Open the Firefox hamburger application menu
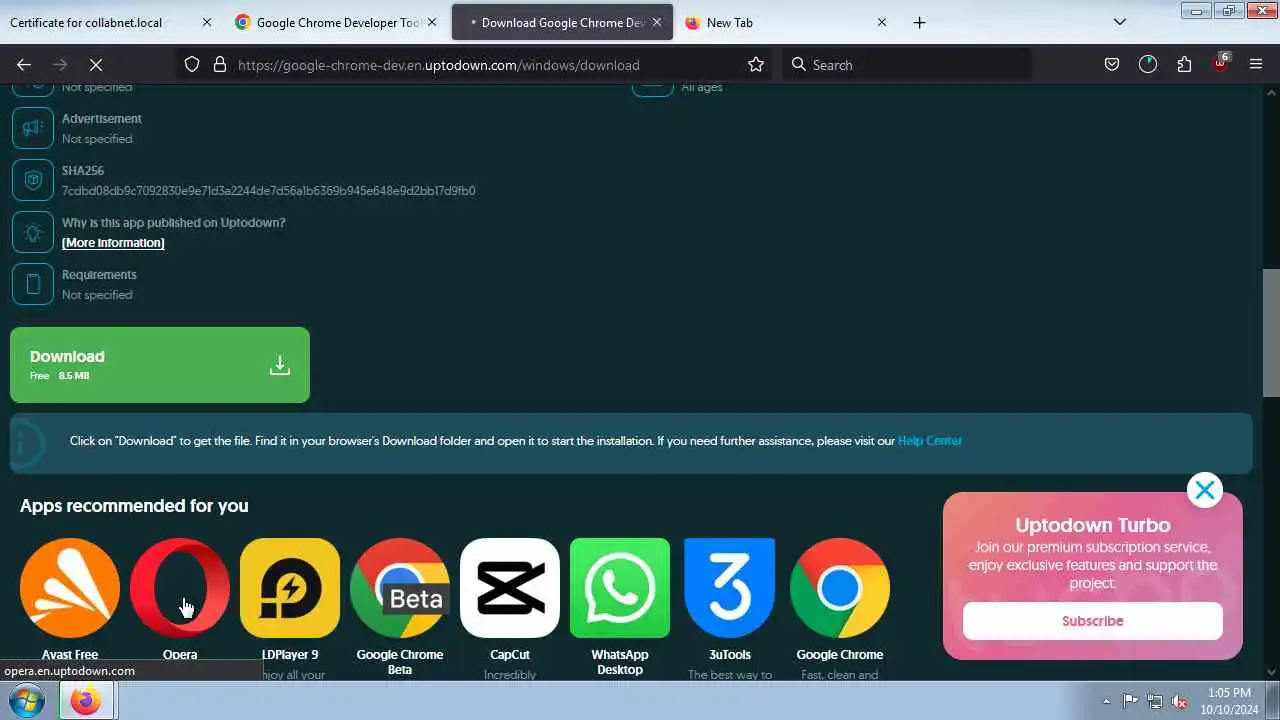The image size is (1280, 720). pos(1256,64)
